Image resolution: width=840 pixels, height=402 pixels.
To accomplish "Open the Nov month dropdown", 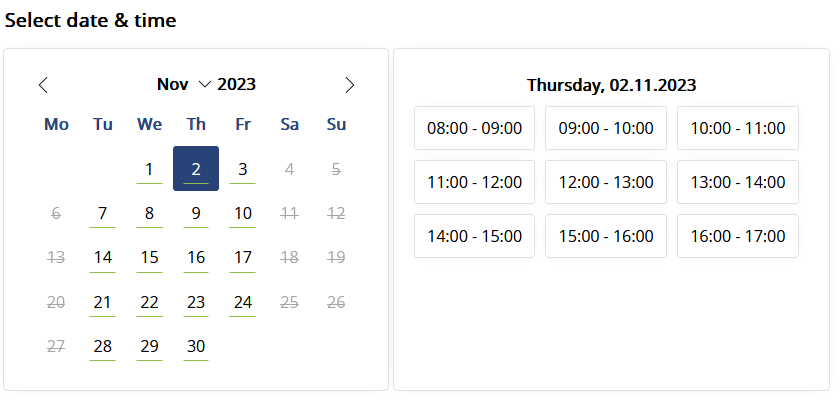I will click(184, 84).
